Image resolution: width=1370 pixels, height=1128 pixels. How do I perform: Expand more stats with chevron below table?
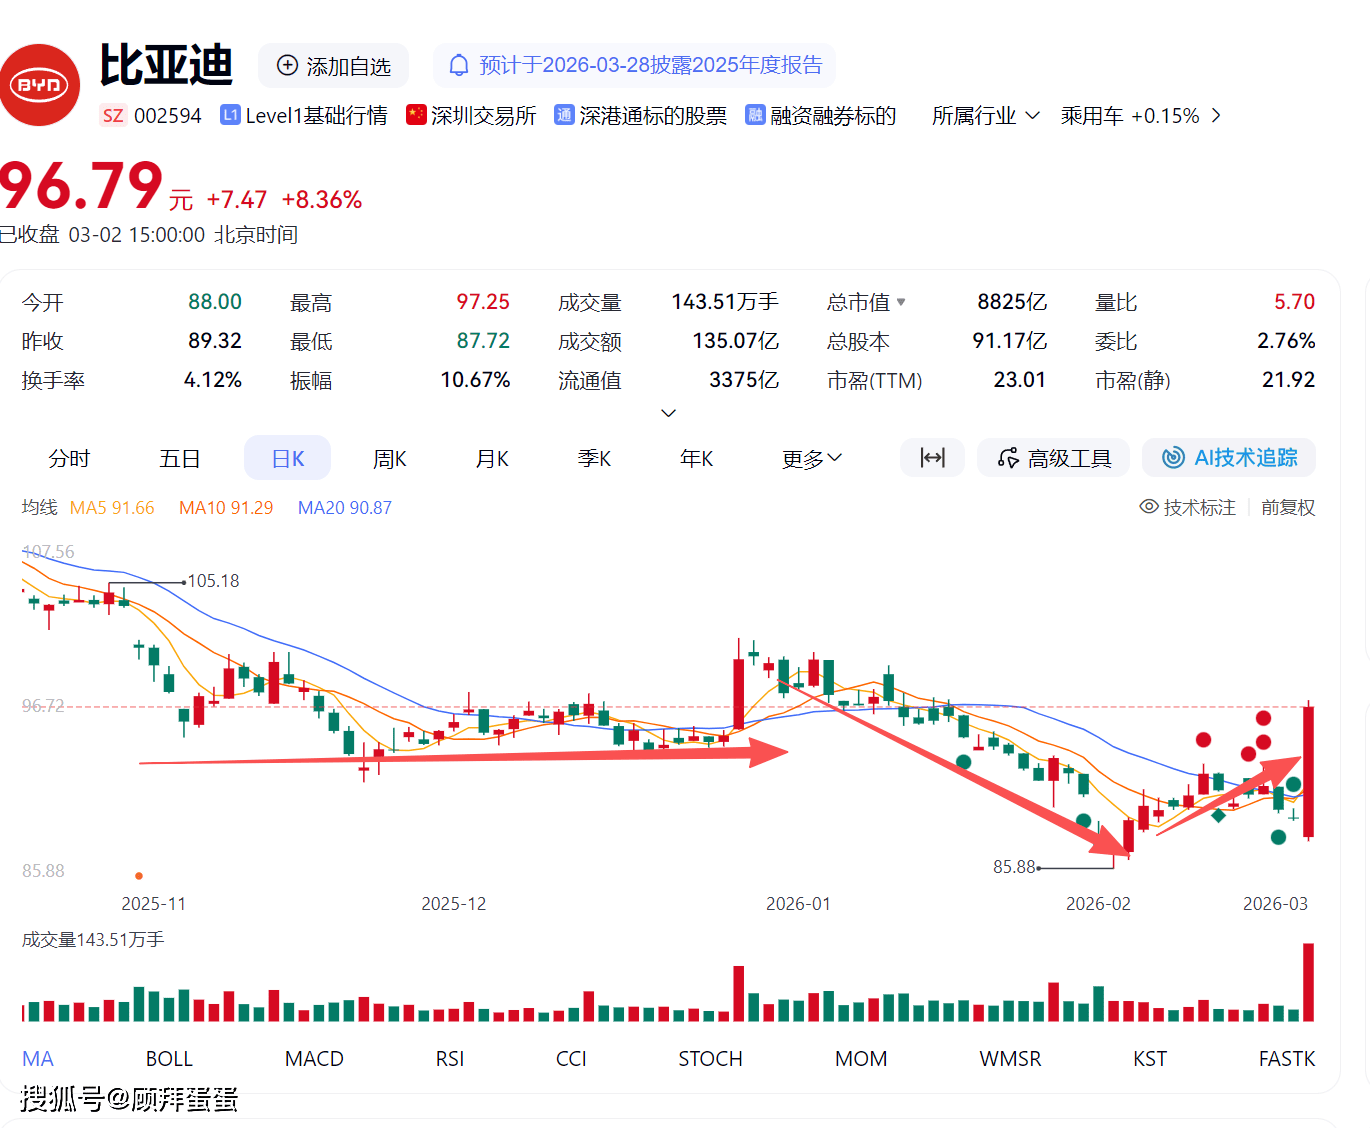point(669,413)
